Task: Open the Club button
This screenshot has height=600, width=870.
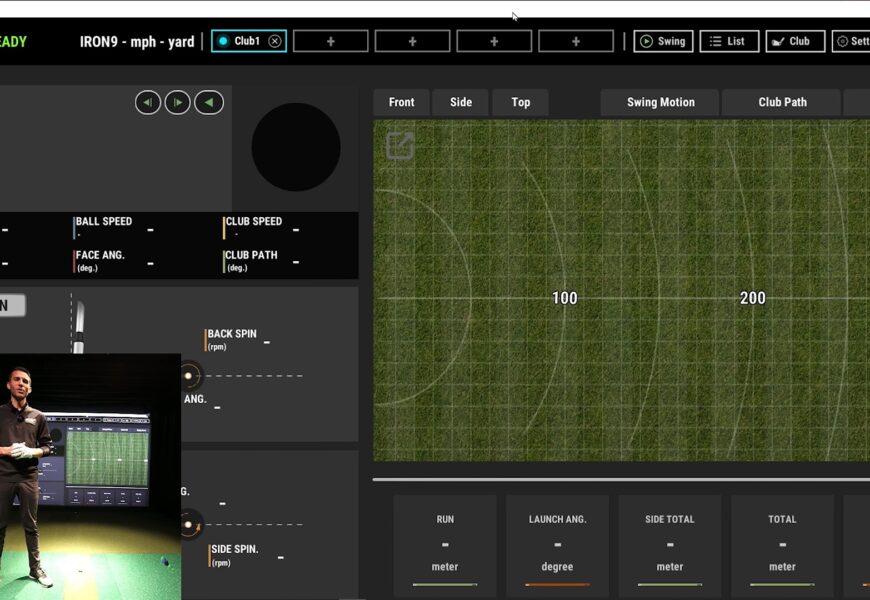Action: coord(795,41)
